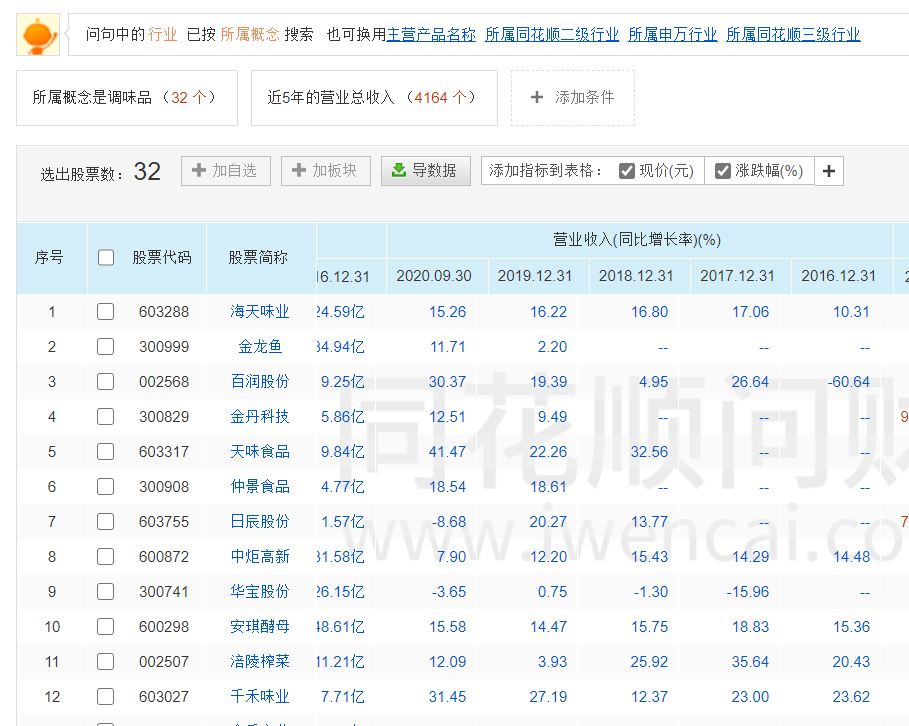Image resolution: width=909 pixels, height=726 pixels.
Task: Click value -60.64 in 百润股份 row
Action: 849,382
